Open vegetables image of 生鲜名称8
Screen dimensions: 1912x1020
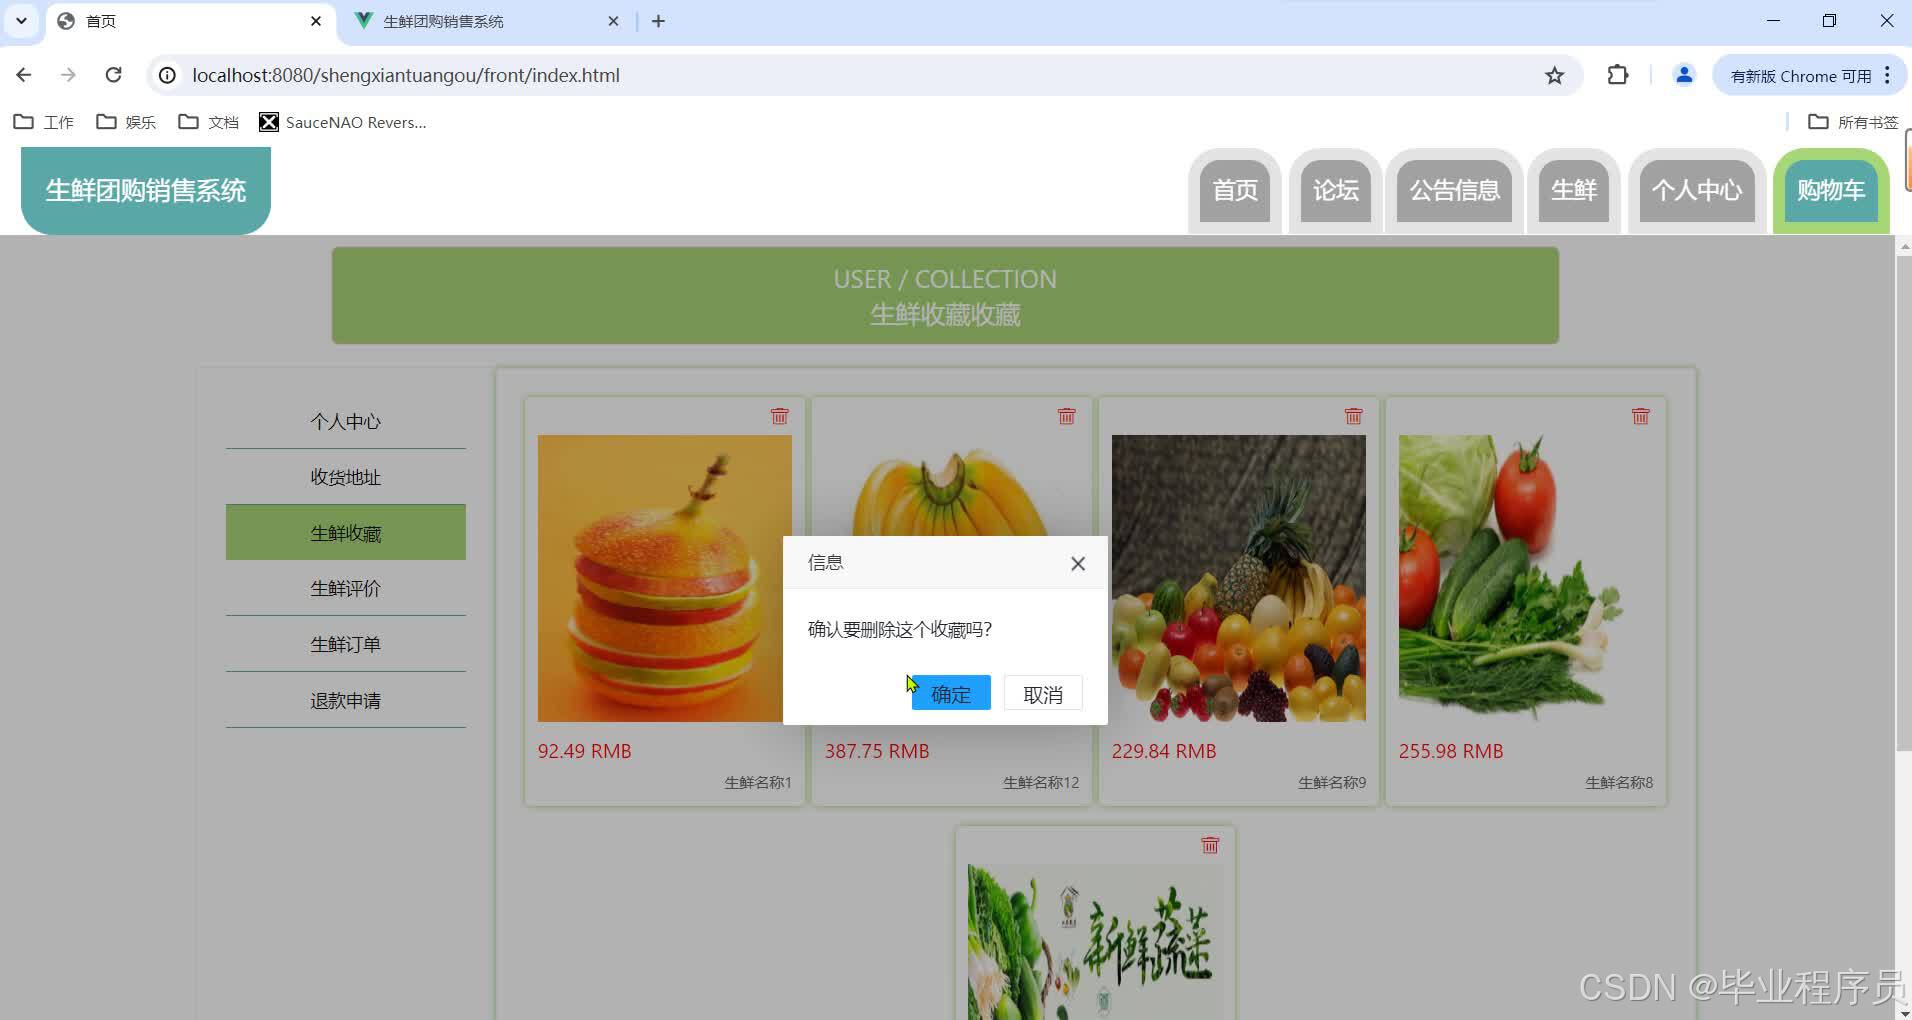(x=1525, y=578)
